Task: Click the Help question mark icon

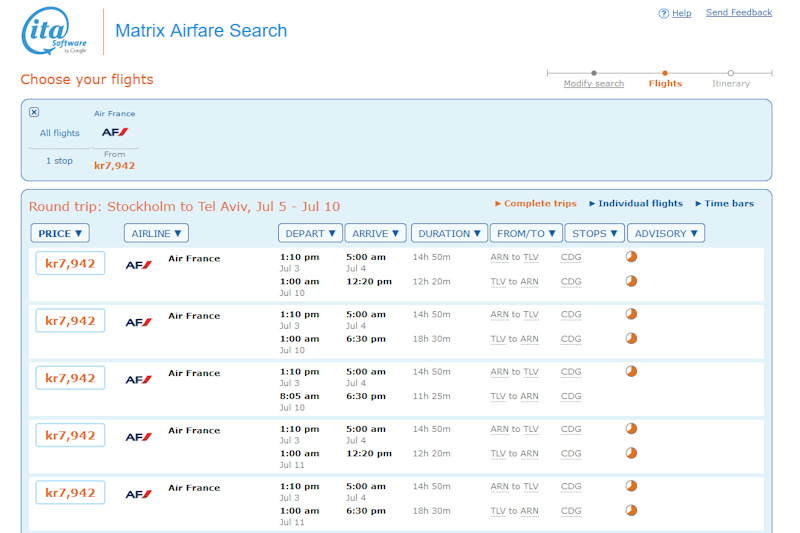Action: point(663,14)
